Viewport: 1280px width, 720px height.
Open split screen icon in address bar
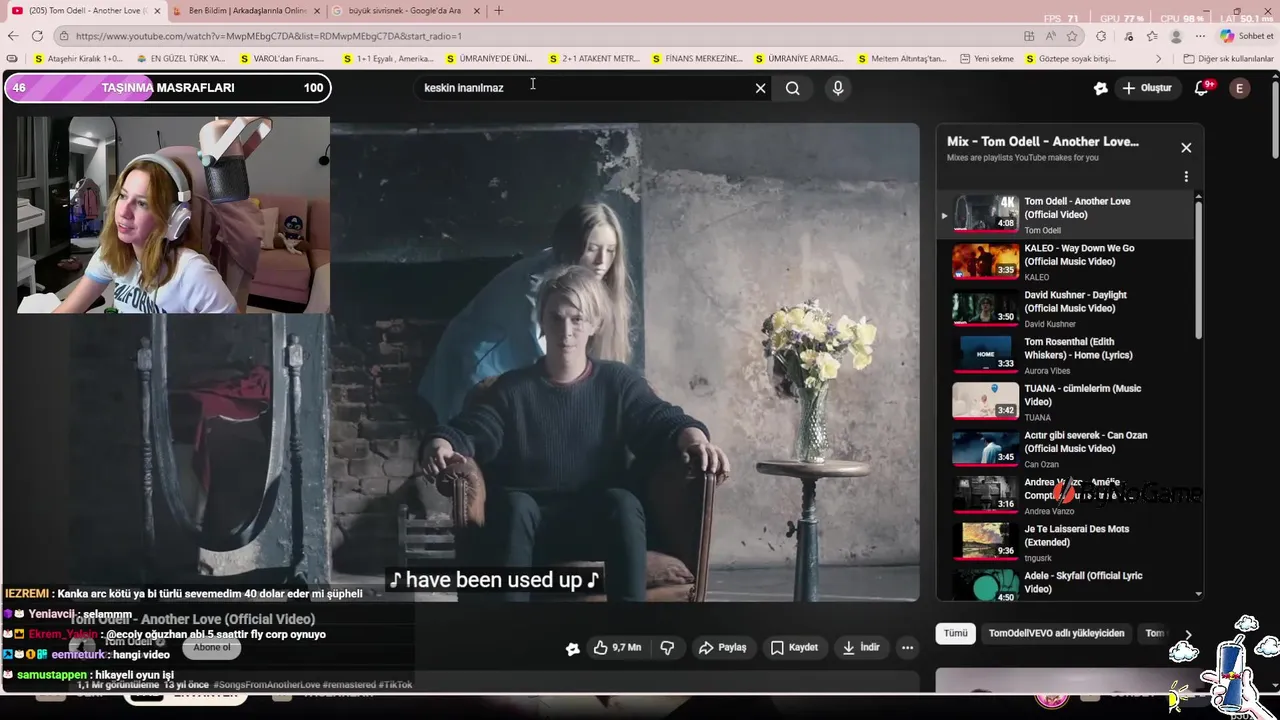click(x=1030, y=36)
